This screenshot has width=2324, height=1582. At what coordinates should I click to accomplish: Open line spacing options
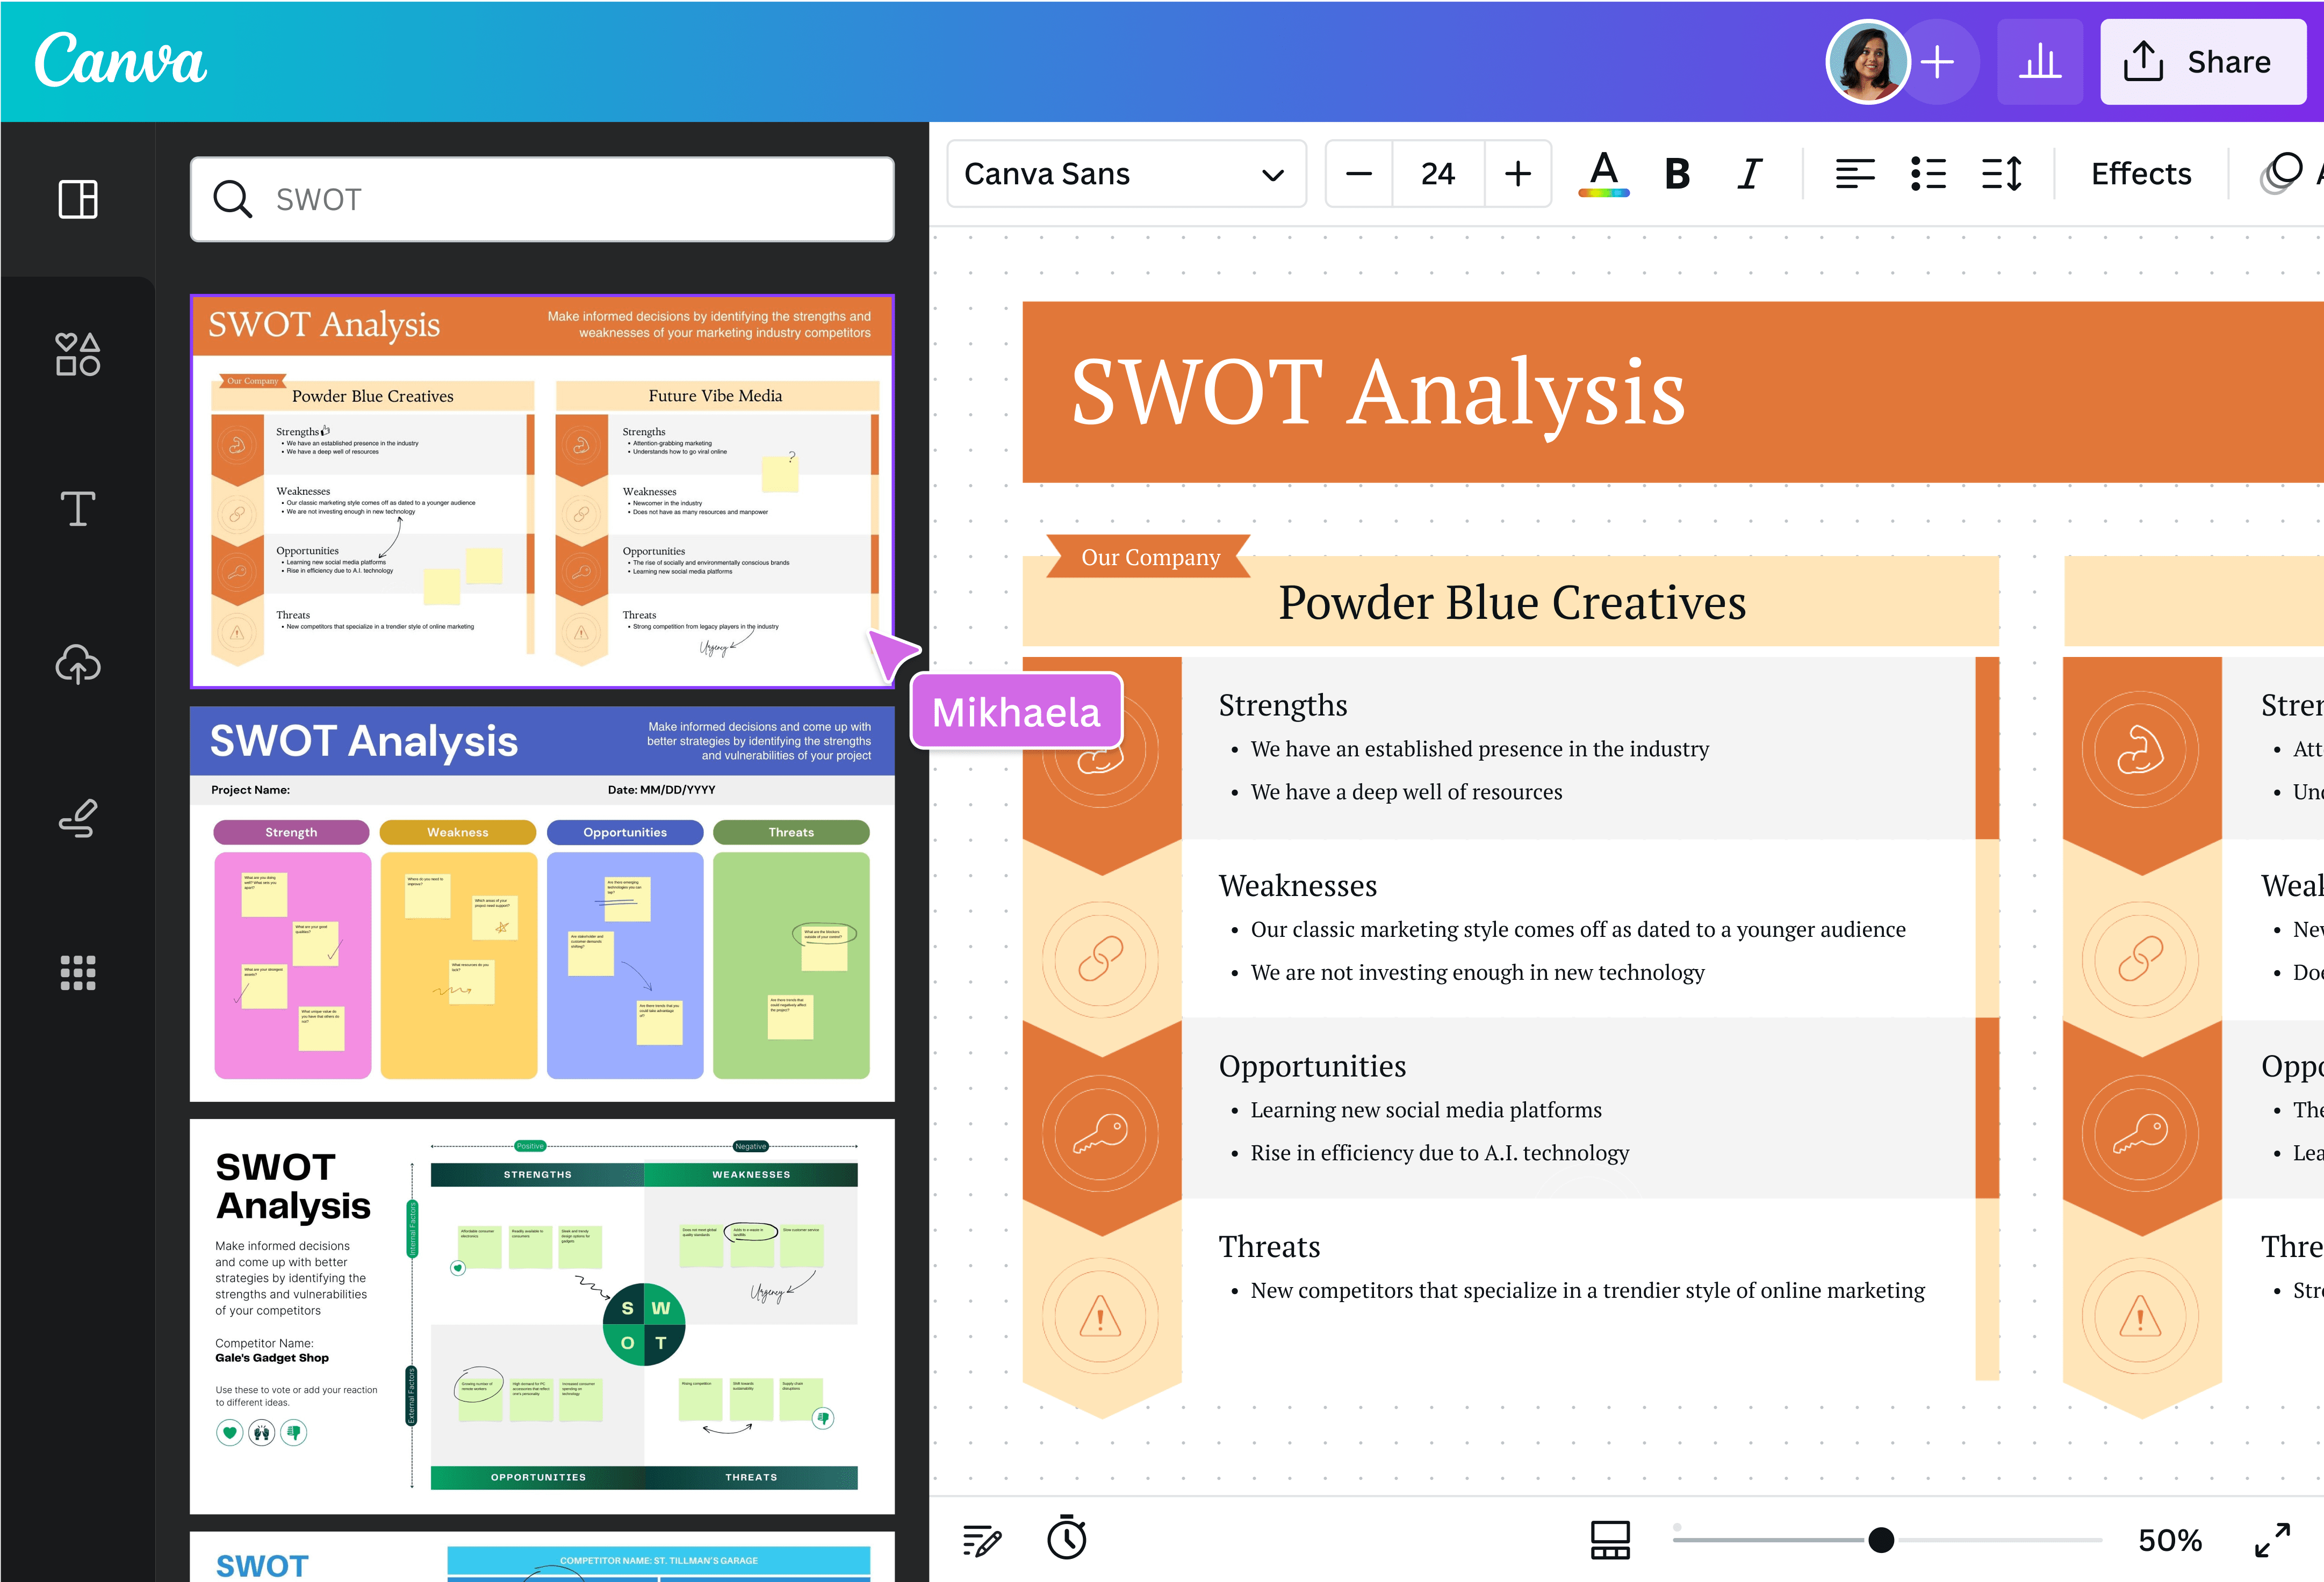coord(2002,173)
